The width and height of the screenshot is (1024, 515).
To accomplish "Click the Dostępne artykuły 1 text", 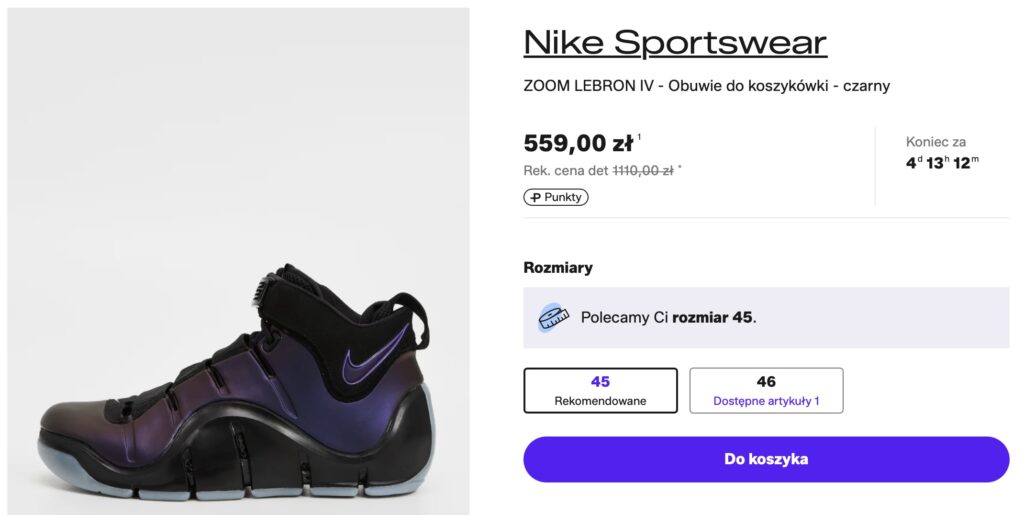I will point(766,401).
